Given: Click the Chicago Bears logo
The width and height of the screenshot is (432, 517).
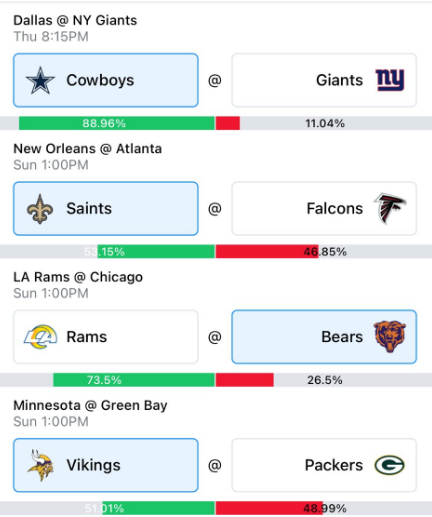Looking at the screenshot, I should pyautogui.click(x=390, y=337).
